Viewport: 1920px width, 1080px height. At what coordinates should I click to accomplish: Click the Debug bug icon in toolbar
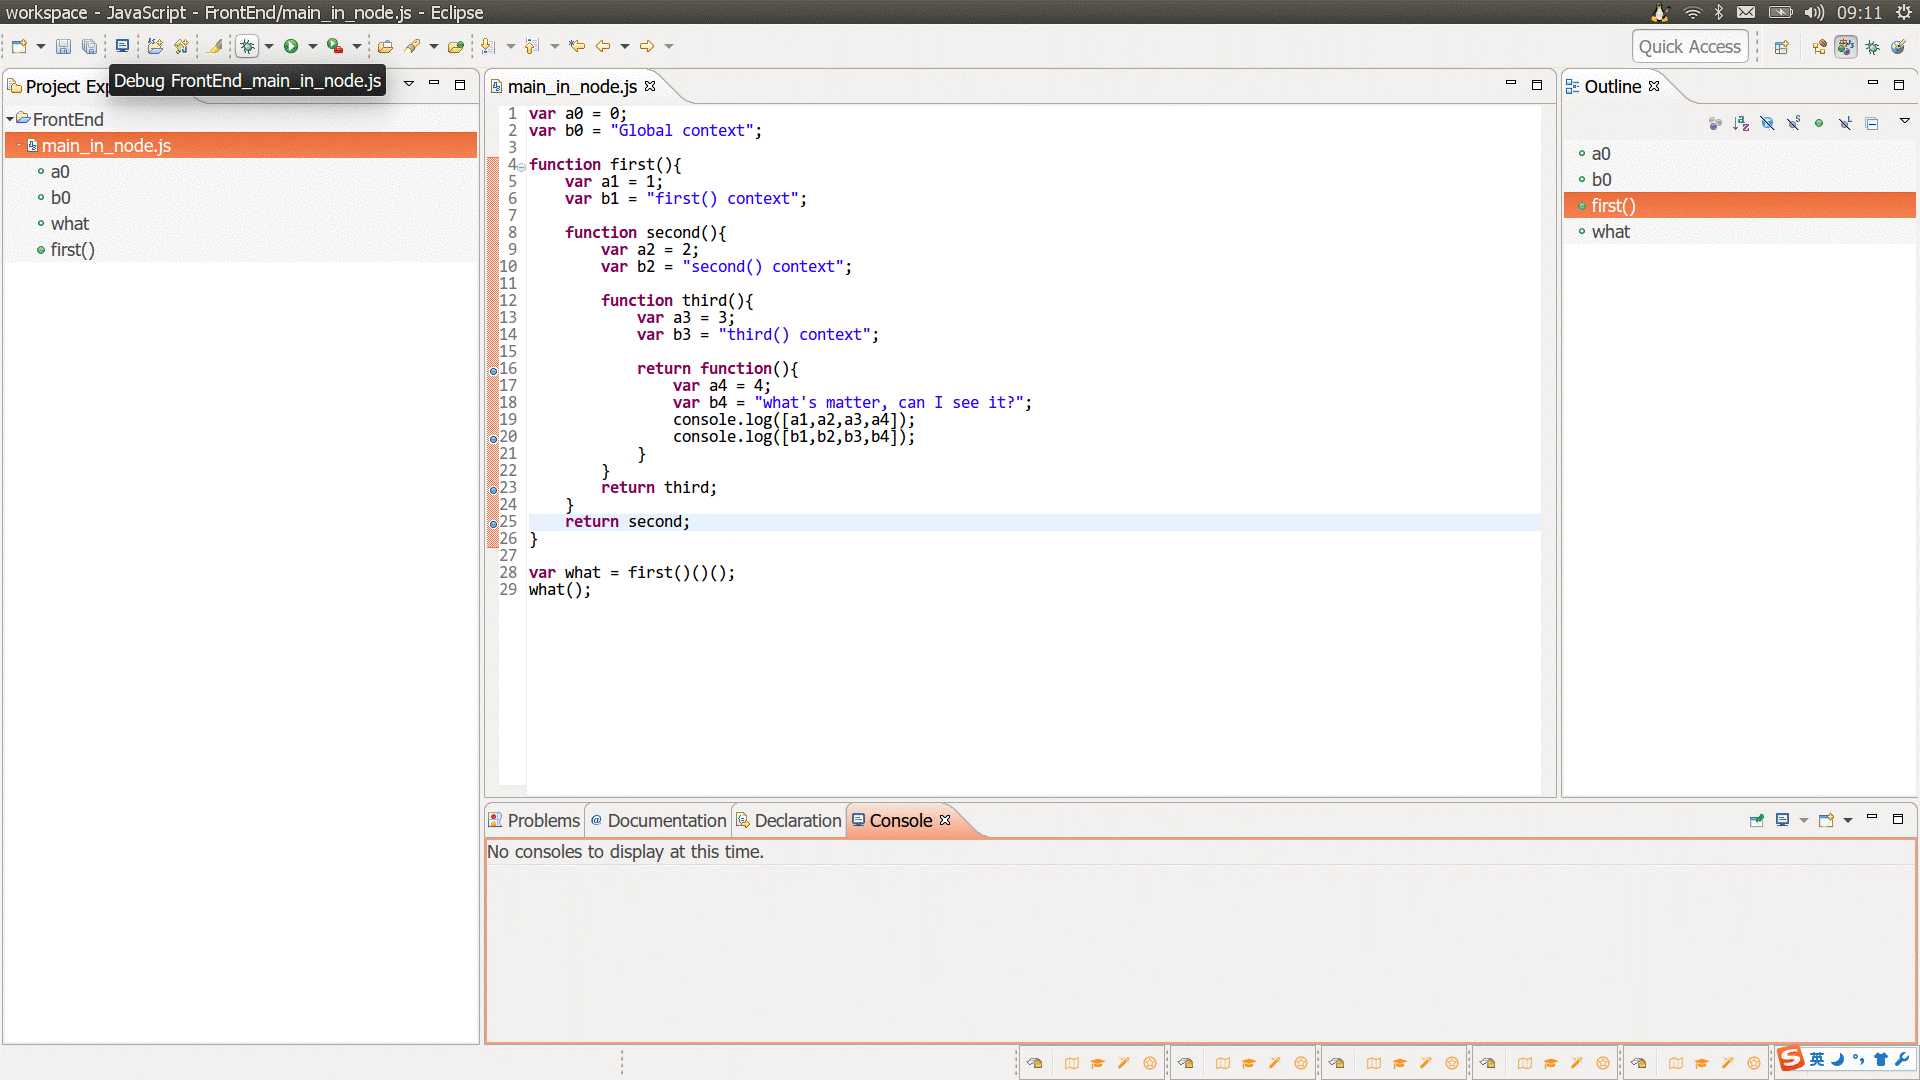point(247,46)
